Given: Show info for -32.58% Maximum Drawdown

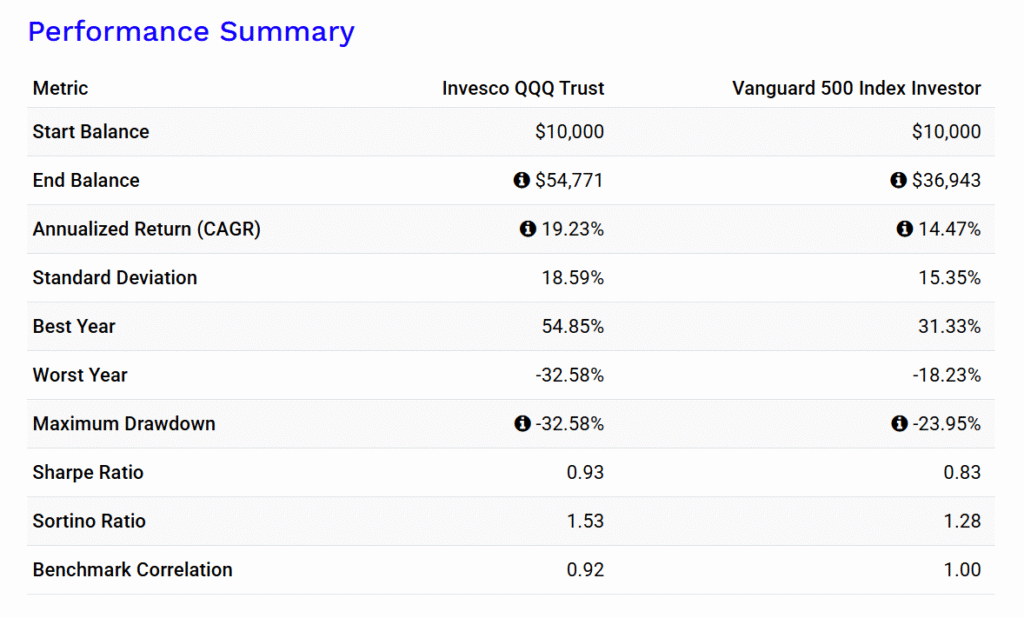Looking at the screenshot, I should coord(522,423).
